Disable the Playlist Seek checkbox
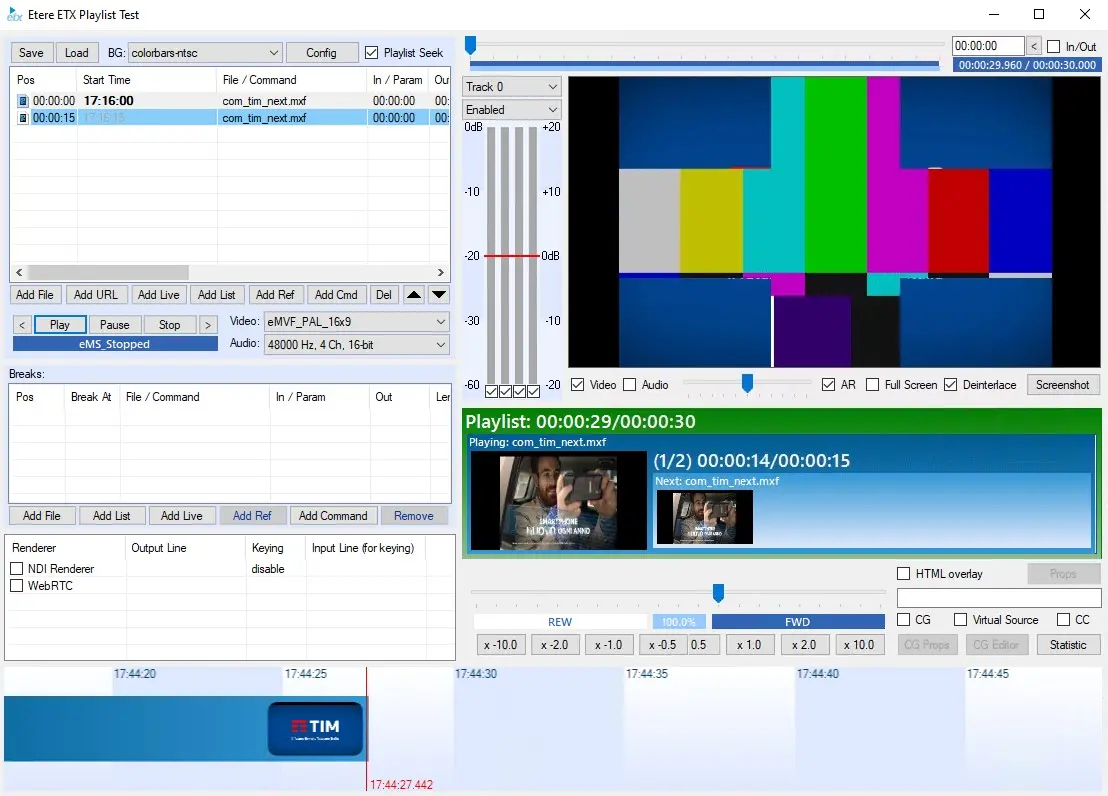Image resolution: width=1108 pixels, height=796 pixels. coord(372,53)
